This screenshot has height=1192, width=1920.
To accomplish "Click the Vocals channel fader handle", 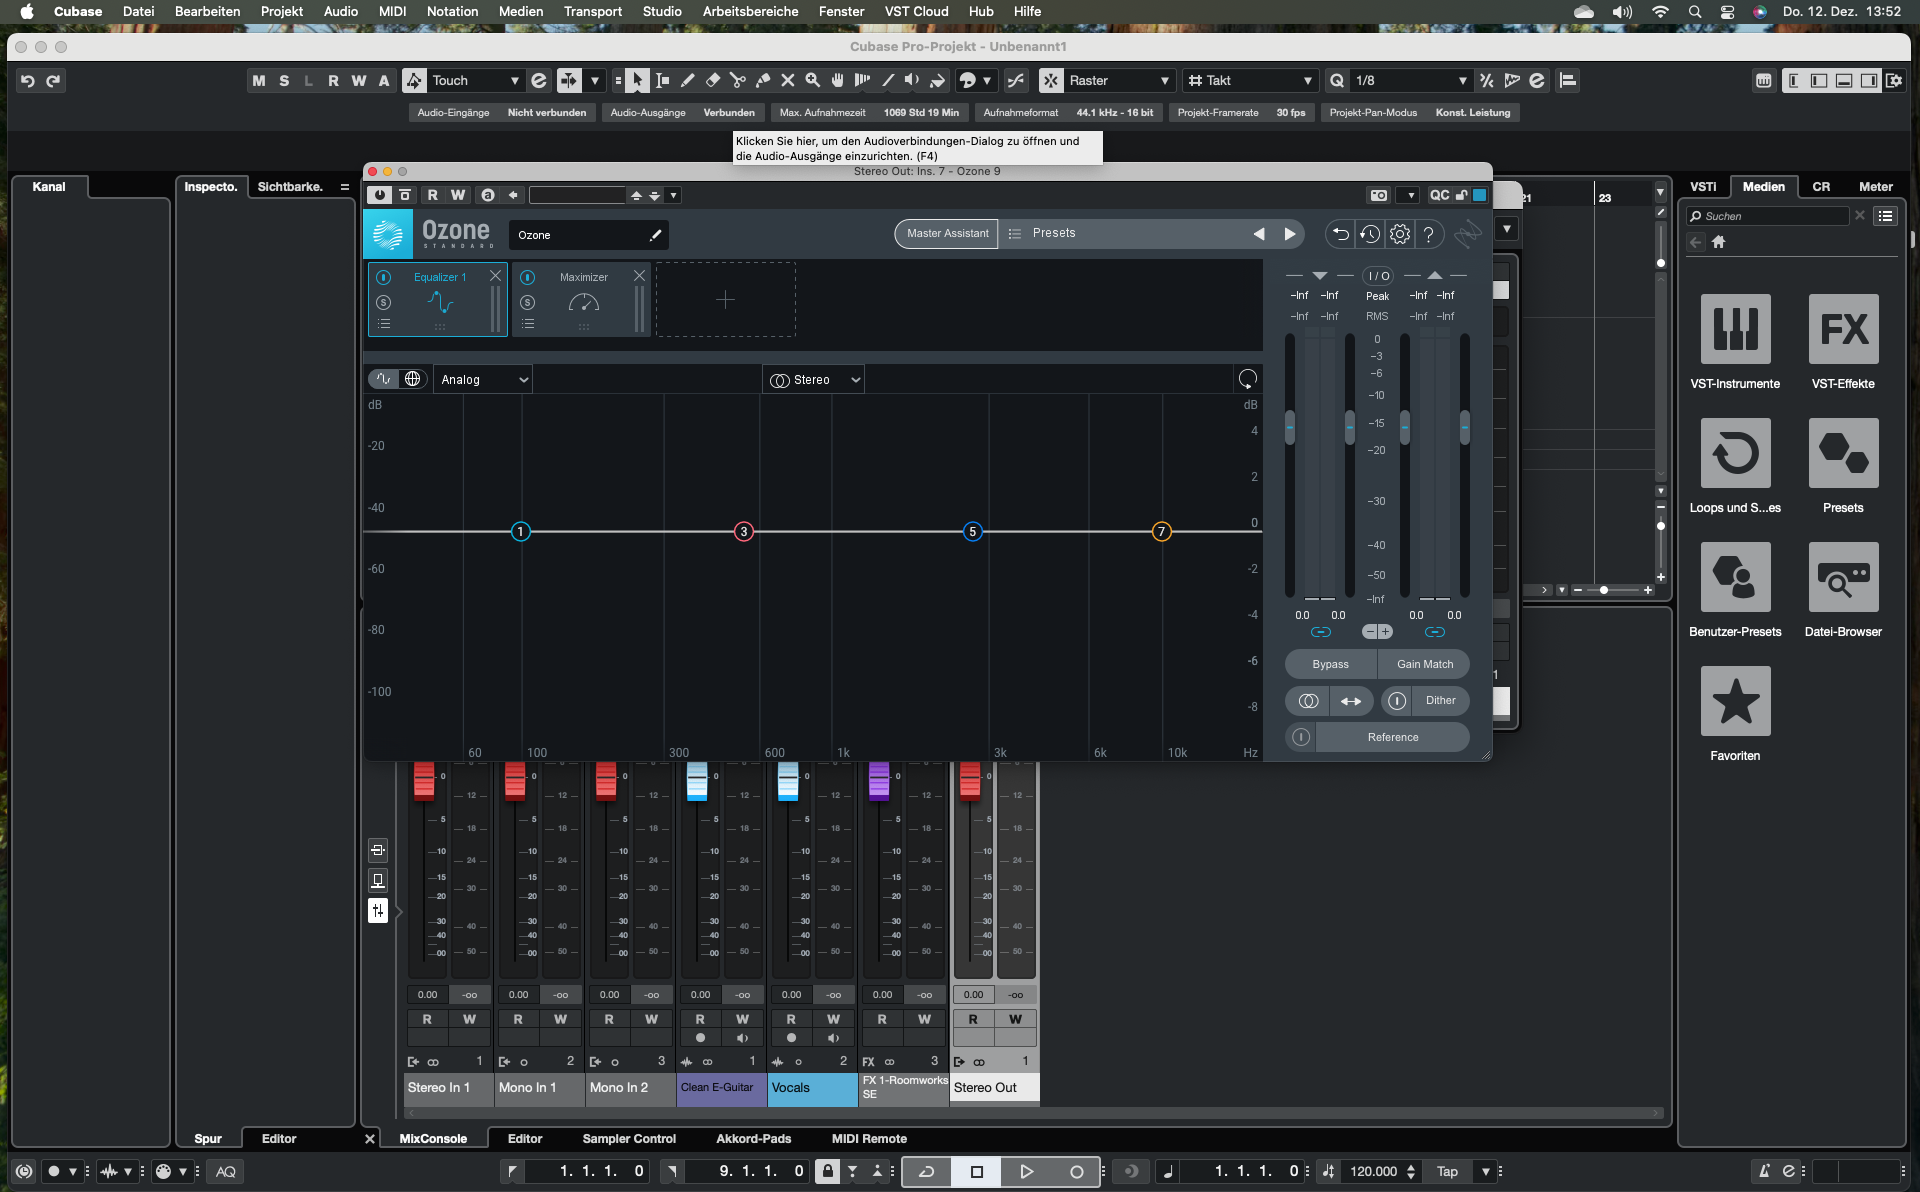I will point(788,781).
